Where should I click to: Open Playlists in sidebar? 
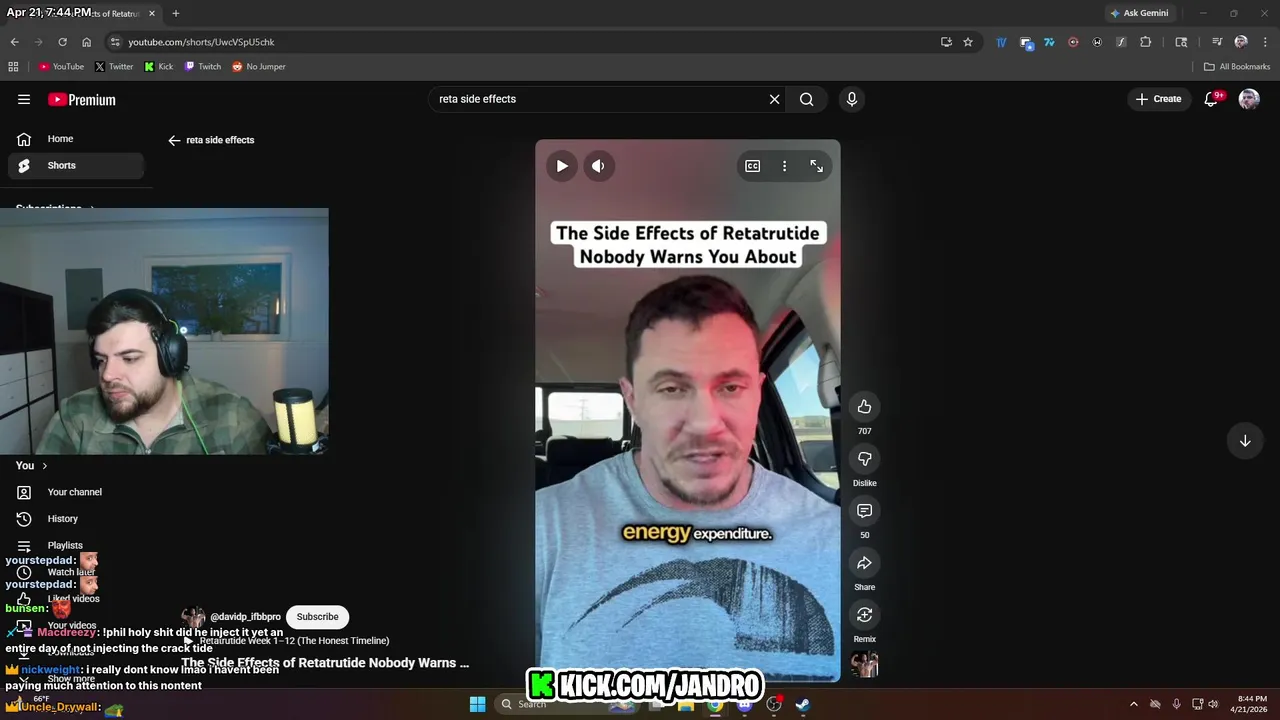pyautogui.click(x=75, y=545)
